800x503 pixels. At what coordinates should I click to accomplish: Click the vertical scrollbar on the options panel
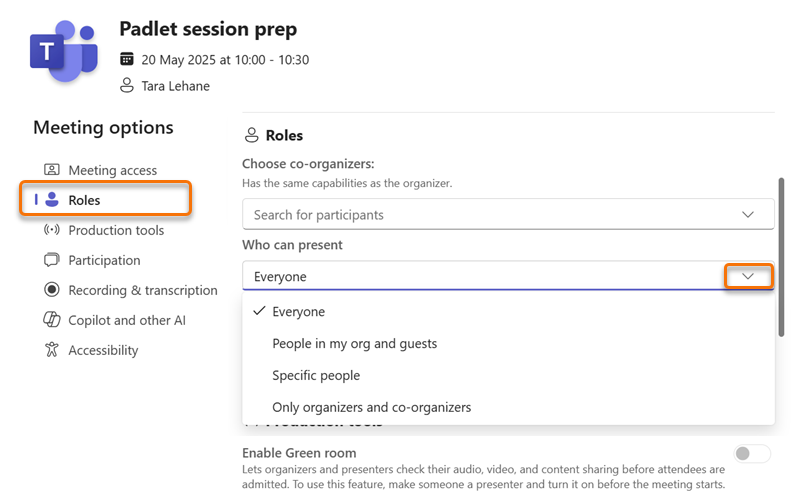coord(781,257)
